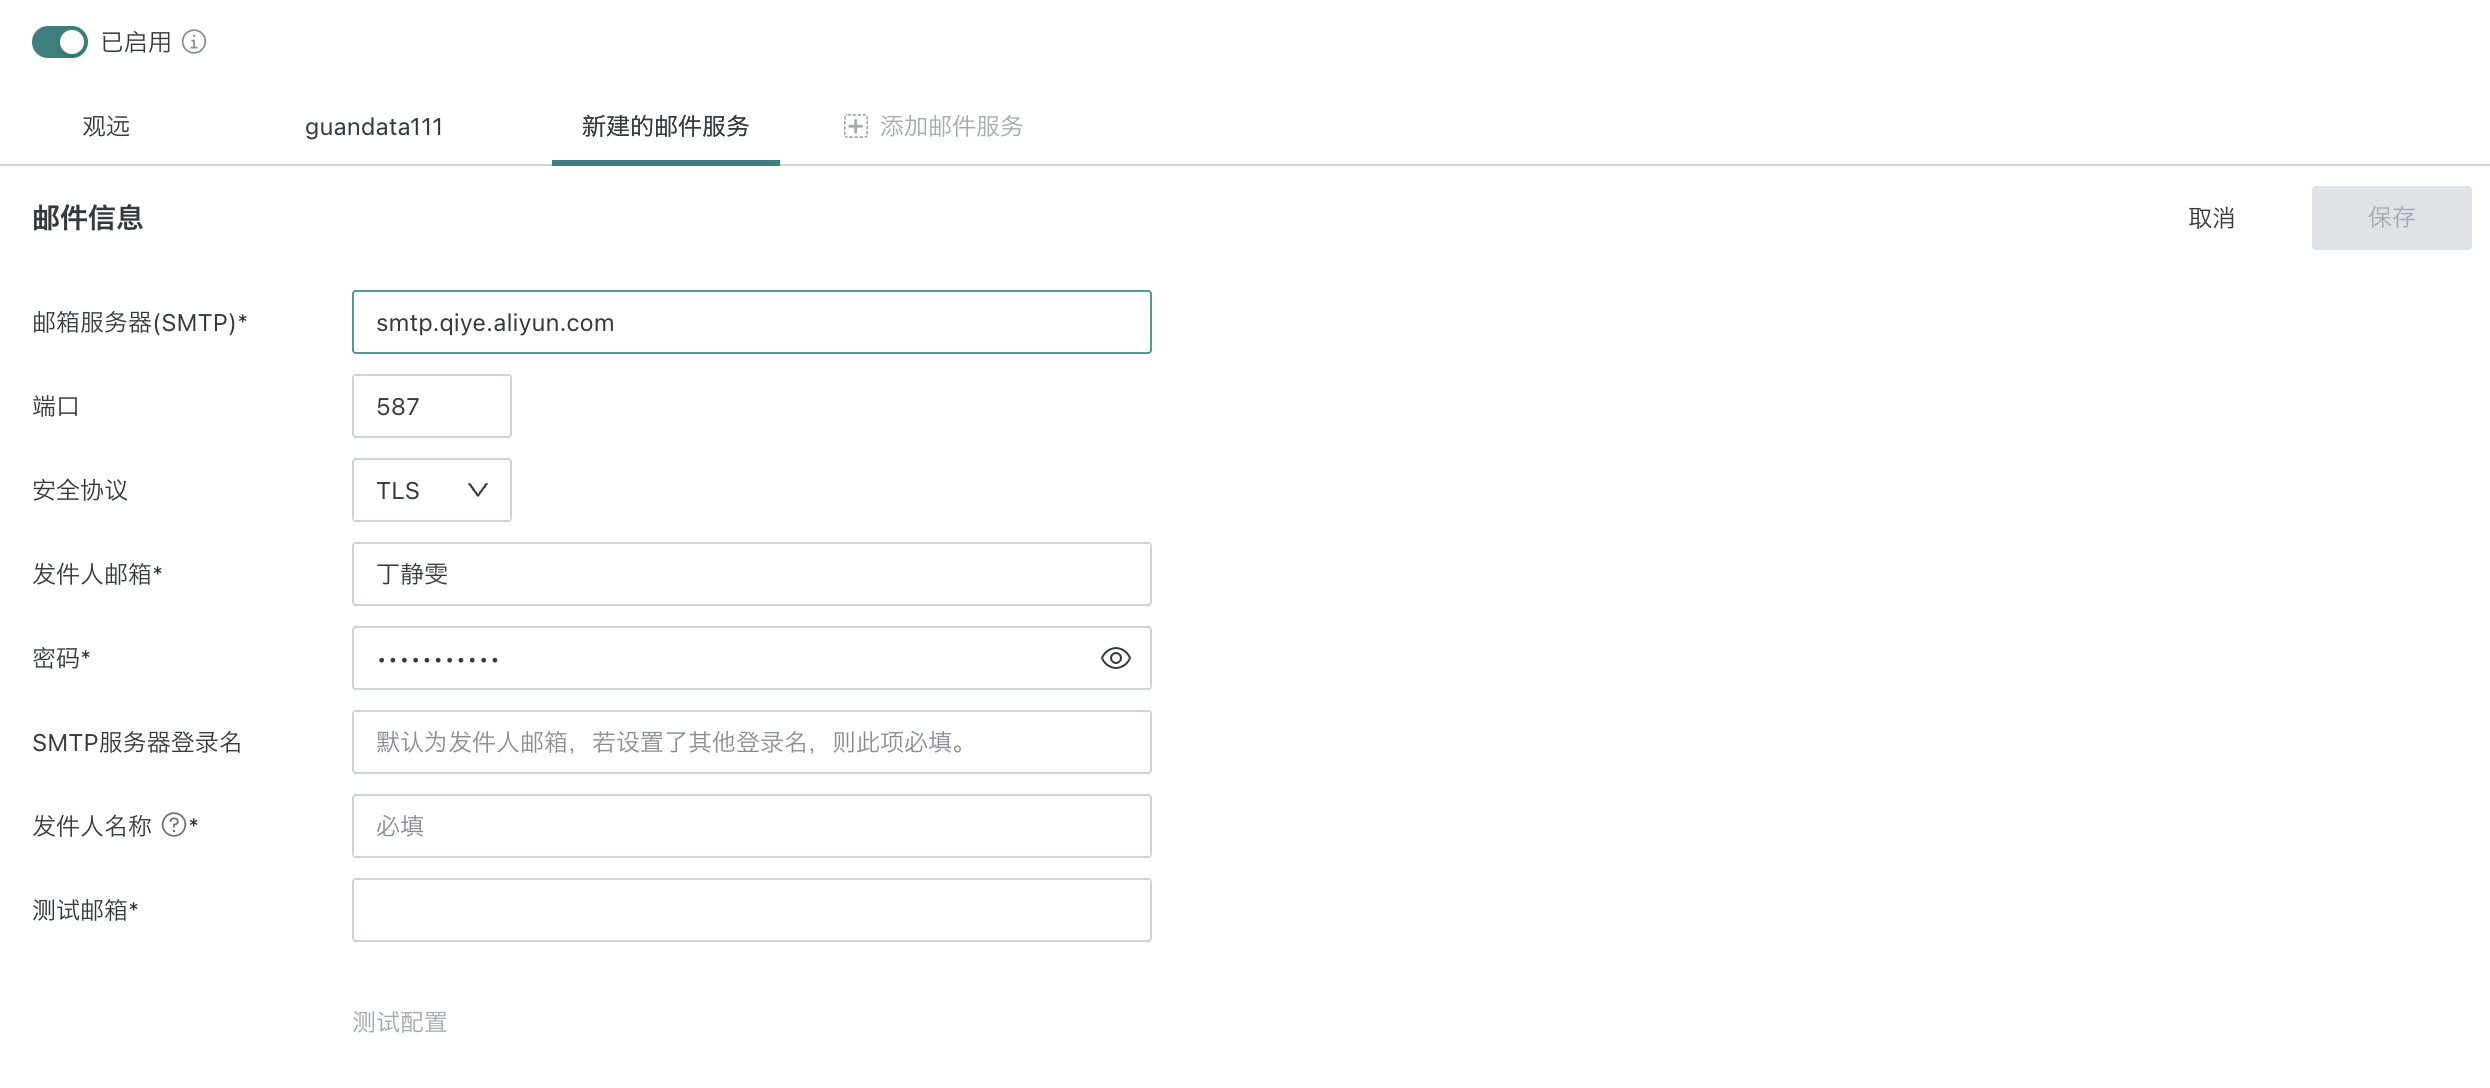Switch to the guandata111 tab
2490x1088 pixels.
coord(373,127)
